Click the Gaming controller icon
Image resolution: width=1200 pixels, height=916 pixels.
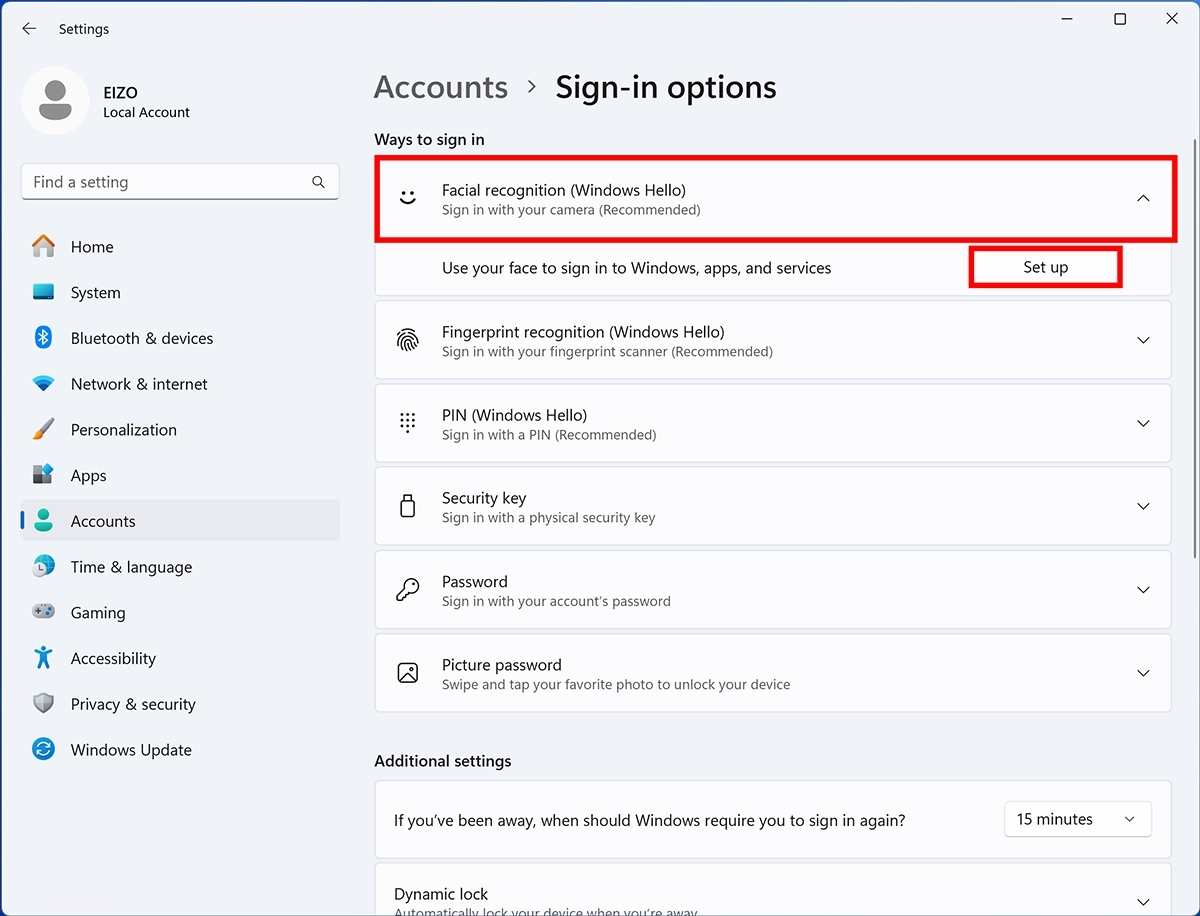[43, 612]
